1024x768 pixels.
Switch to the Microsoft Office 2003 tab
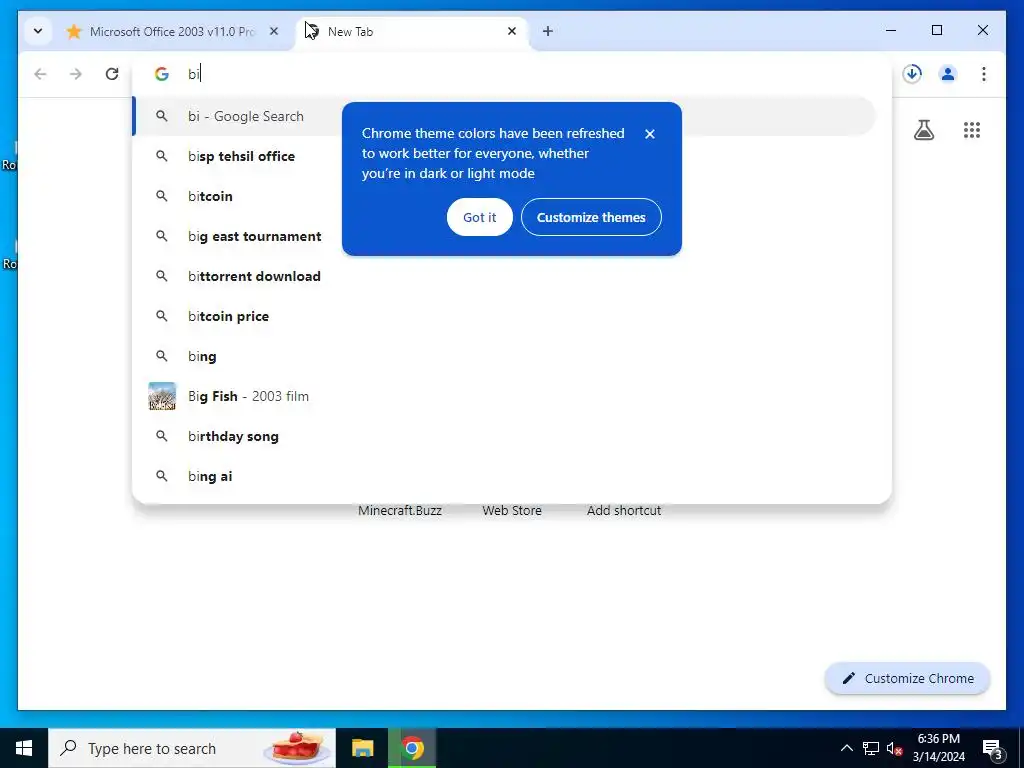[172, 31]
